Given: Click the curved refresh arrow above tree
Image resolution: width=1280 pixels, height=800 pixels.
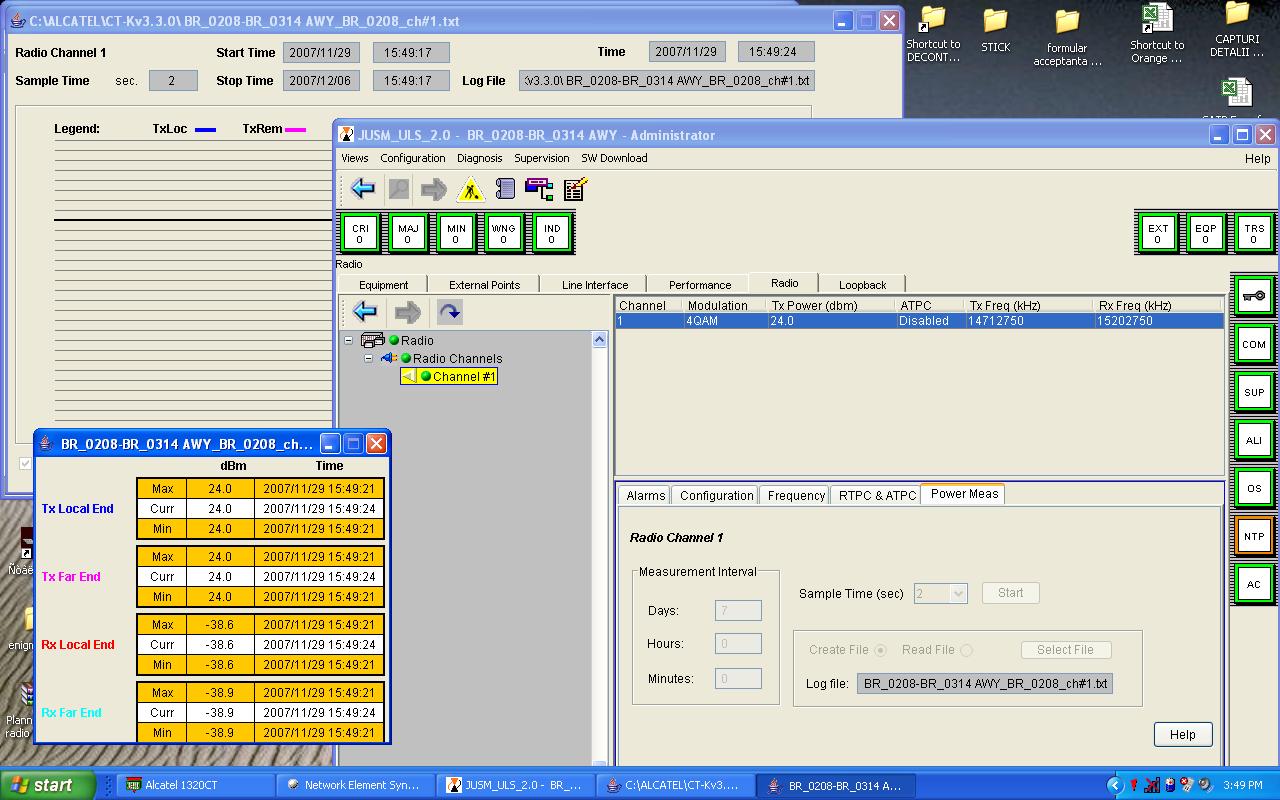Looking at the screenshot, I should pyautogui.click(x=450, y=312).
